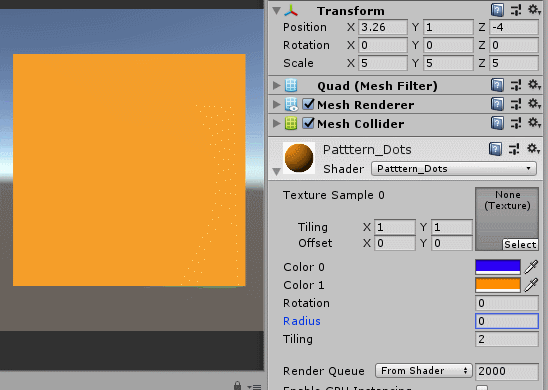The image size is (548, 390).
Task: Open the scene panel options menu icon
Action: coord(255,387)
